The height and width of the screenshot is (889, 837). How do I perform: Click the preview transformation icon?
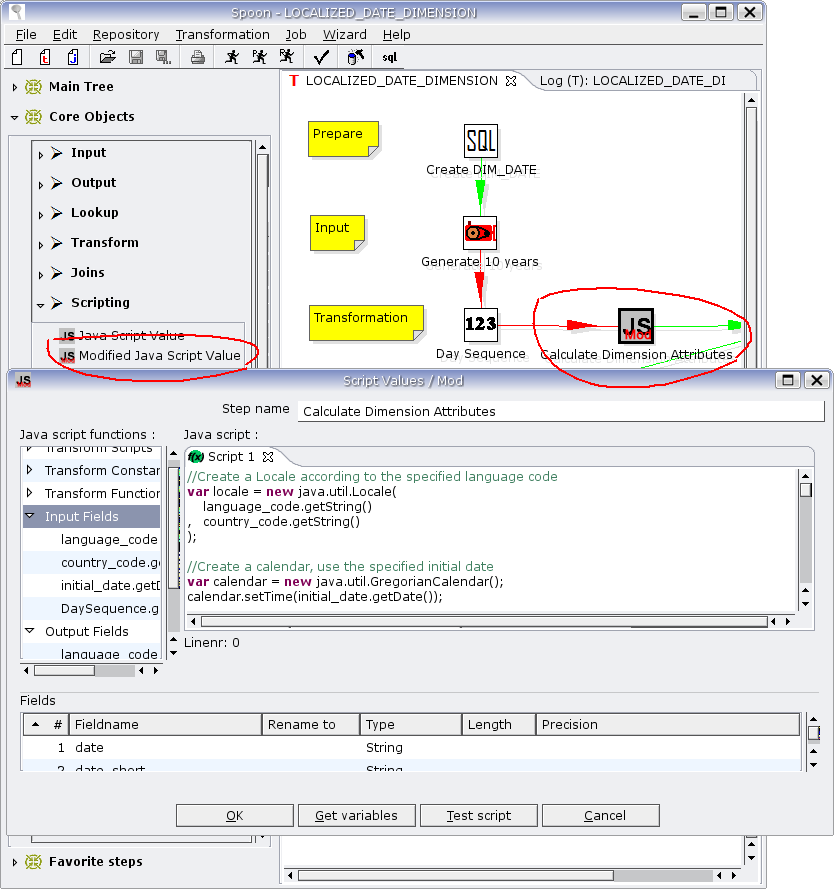(259, 57)
